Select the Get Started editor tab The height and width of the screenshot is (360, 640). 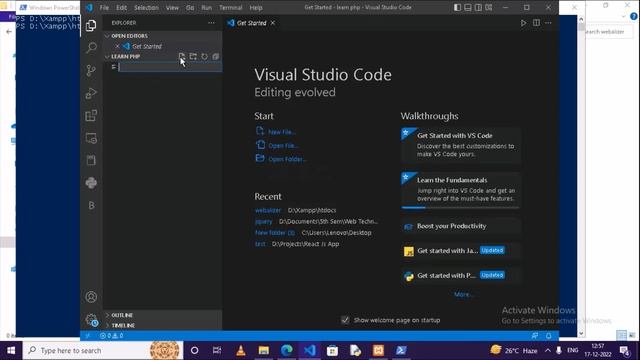[251, 23]
